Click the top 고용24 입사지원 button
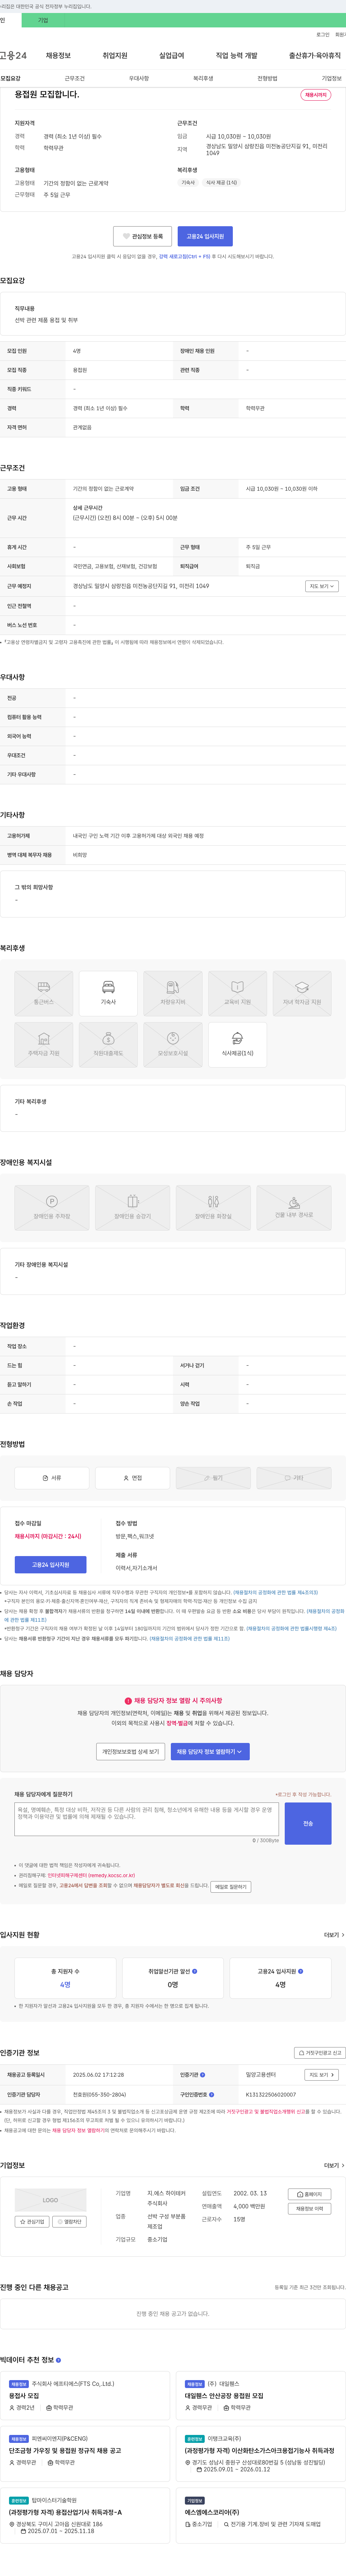346x2576 pixels. pos(205,236)
